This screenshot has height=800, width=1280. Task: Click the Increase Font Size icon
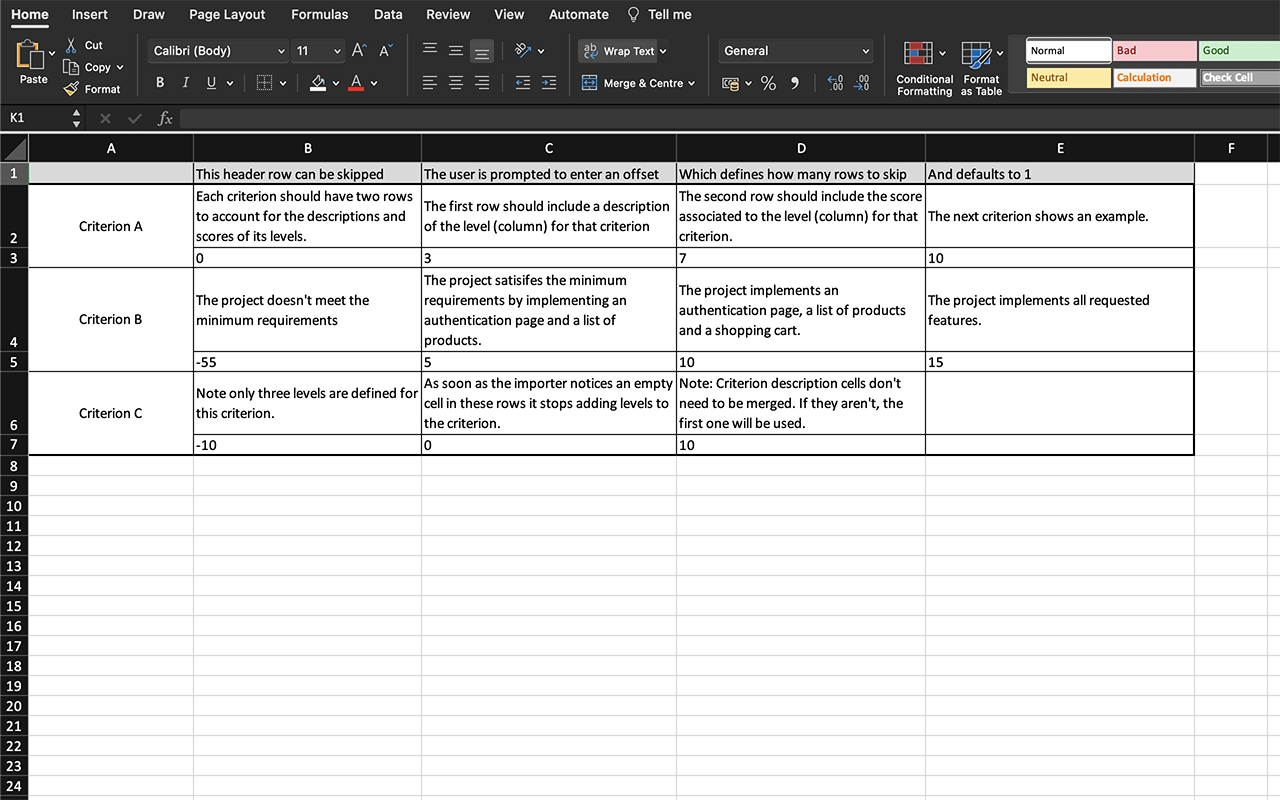(x=358, y=48)
